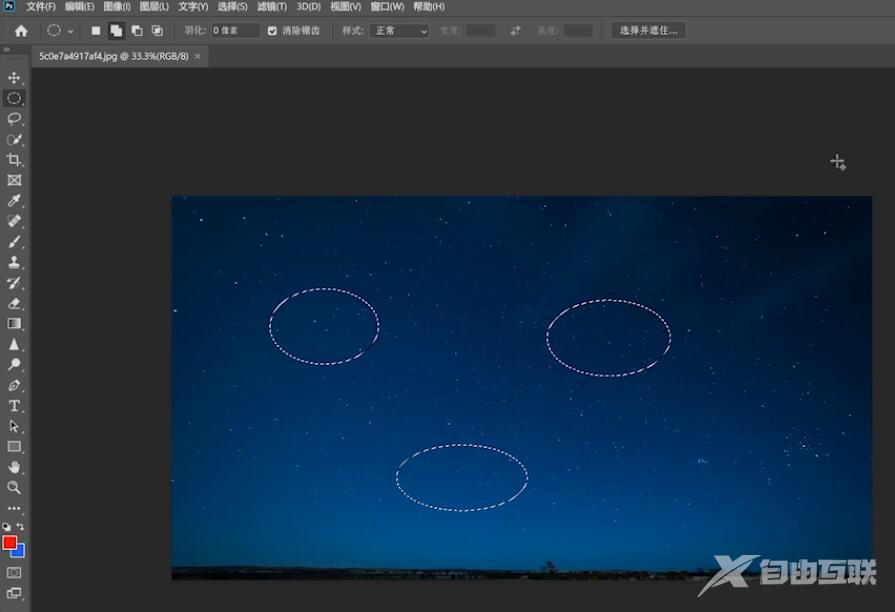
Task: Open the 样式 style dropdown
Action: click(399, 31)
